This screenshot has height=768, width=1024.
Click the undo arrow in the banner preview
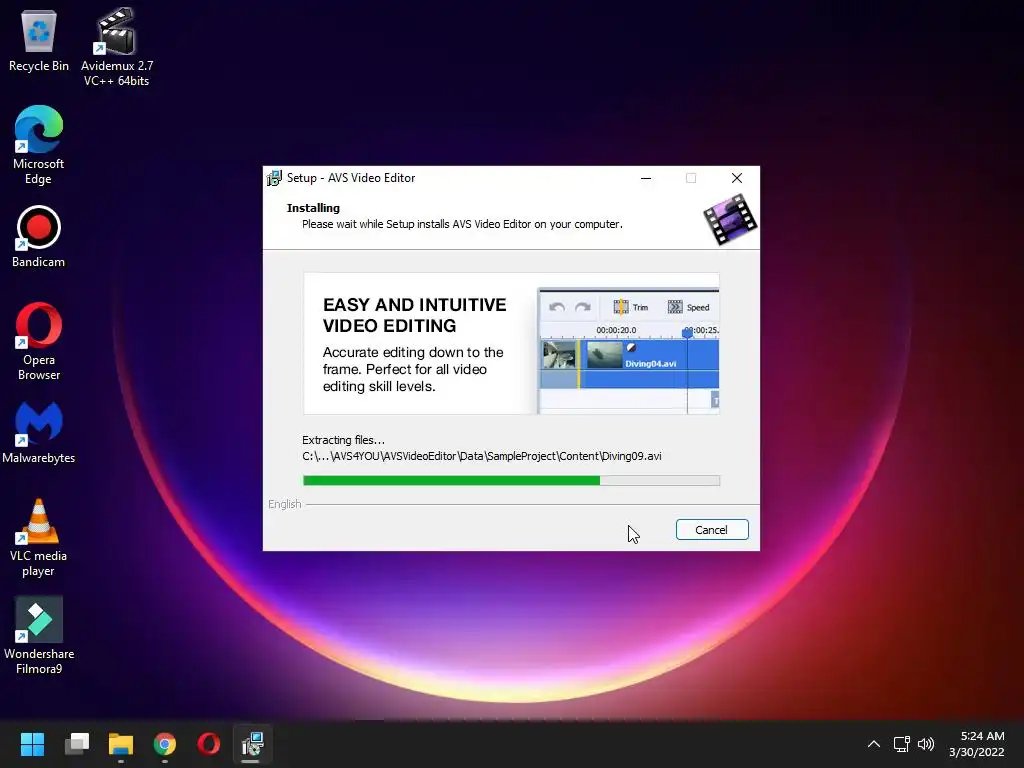[x=557, y=307]
